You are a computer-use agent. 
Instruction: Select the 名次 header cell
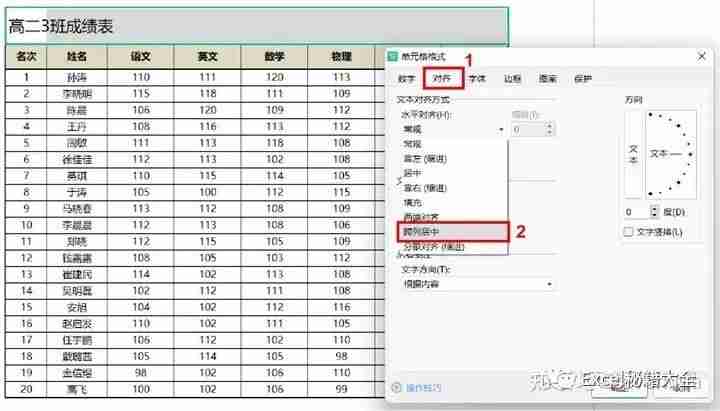[26, 57]
